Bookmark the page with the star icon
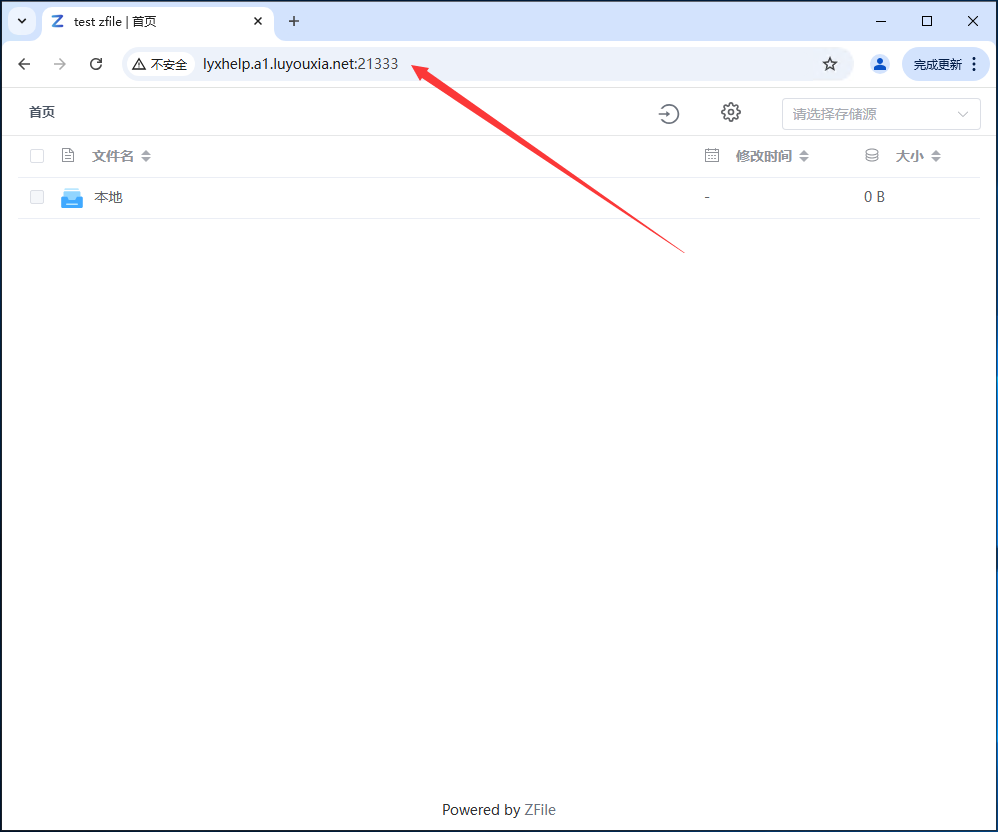Screen dimensions: 998x832 830,63
